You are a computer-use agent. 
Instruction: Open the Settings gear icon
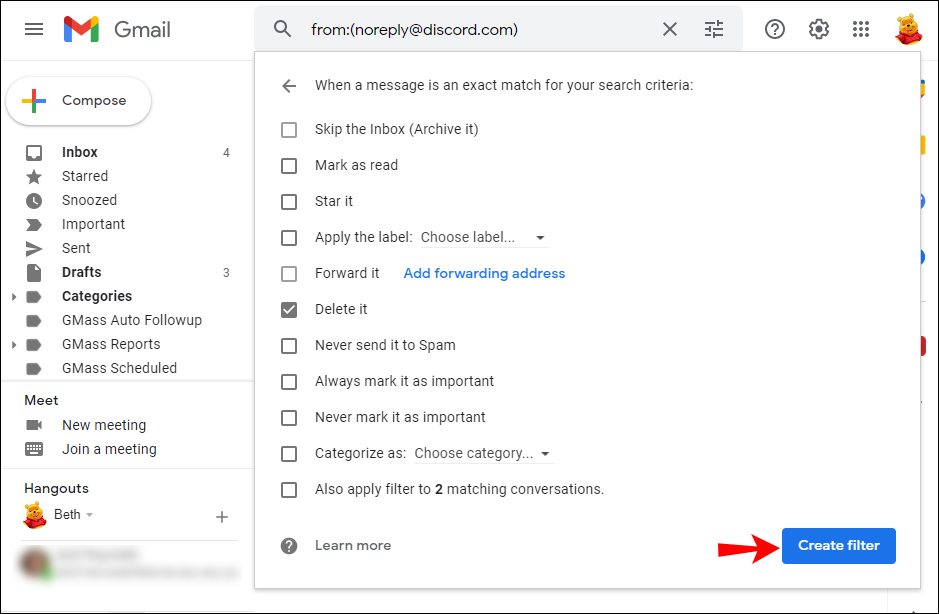[x=818, y=29]
